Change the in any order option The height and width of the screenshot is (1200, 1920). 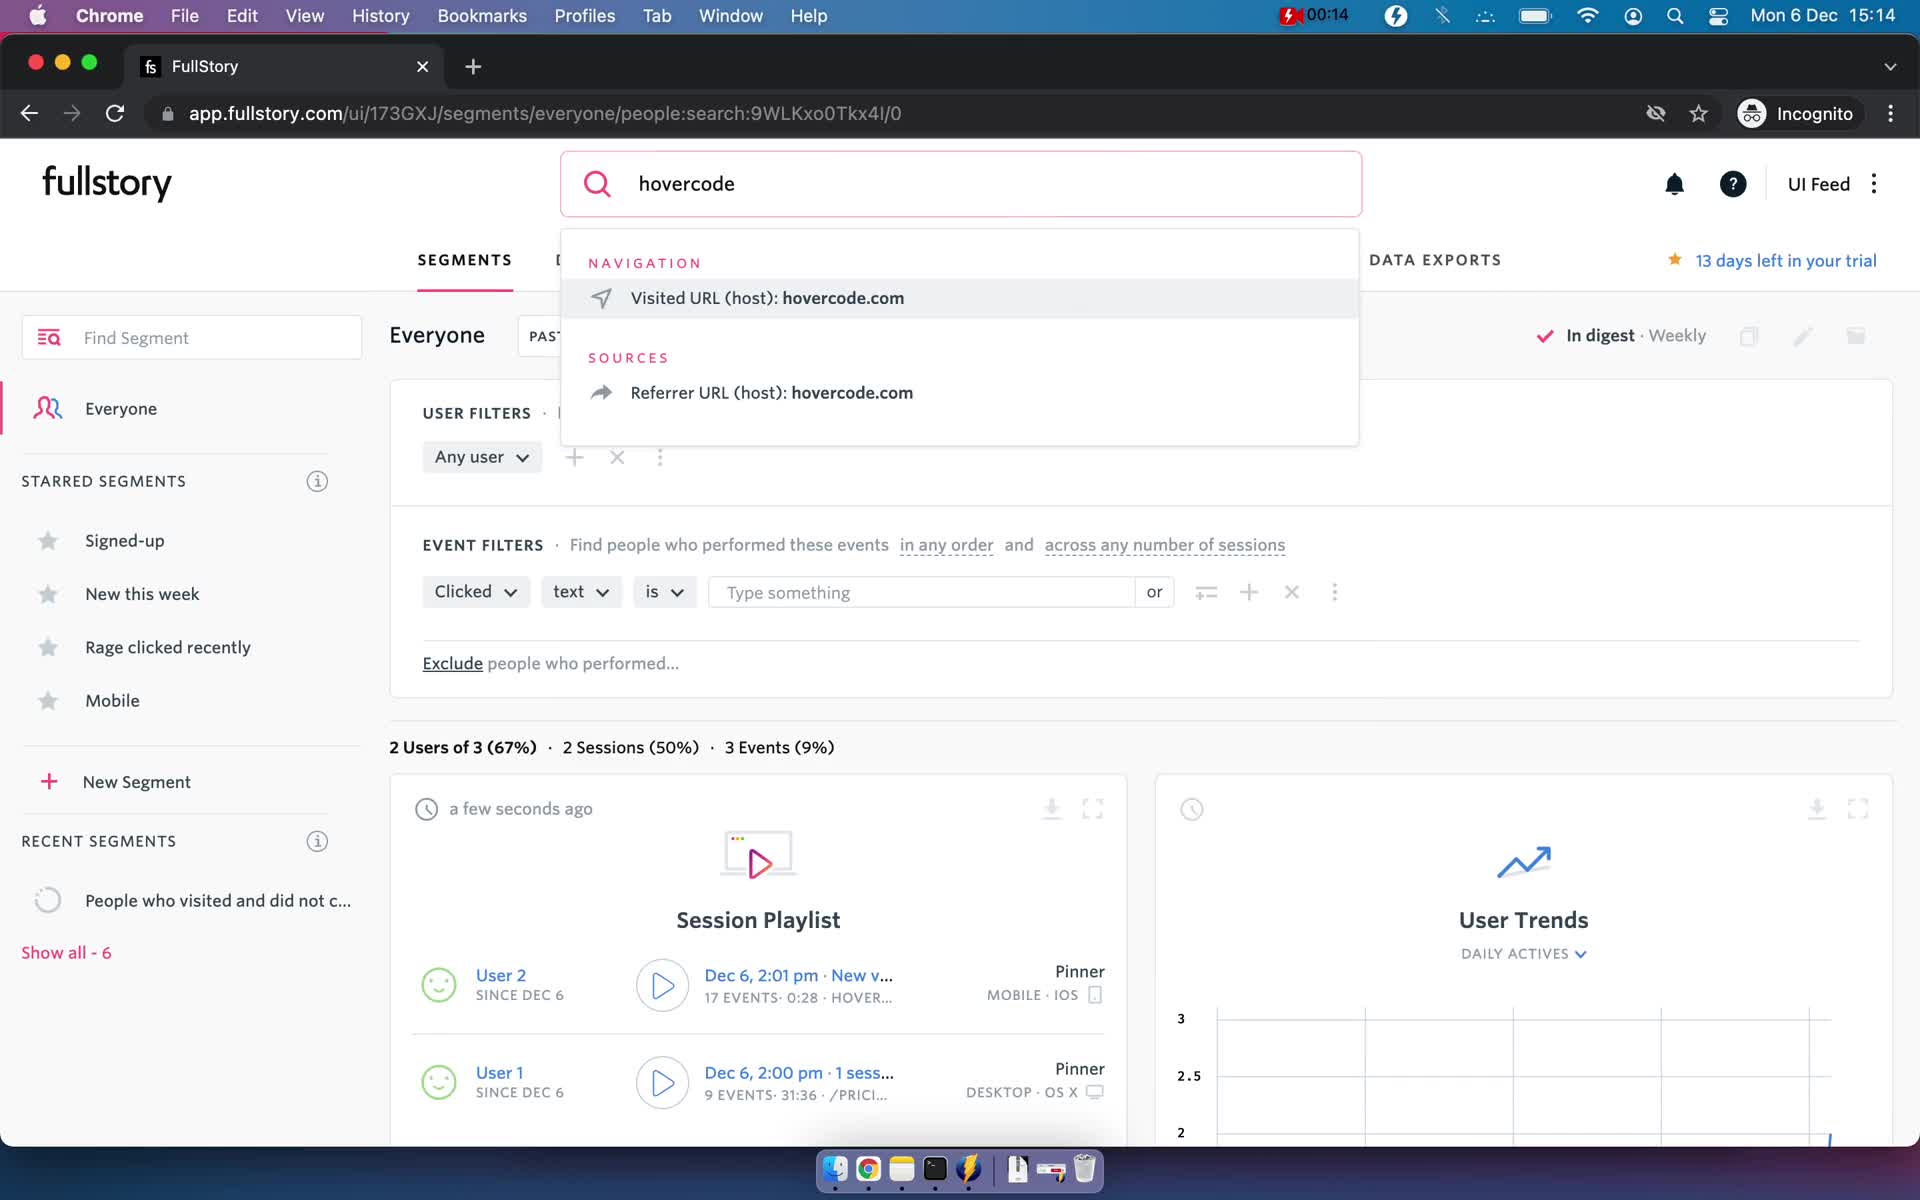tap(946, 545)
